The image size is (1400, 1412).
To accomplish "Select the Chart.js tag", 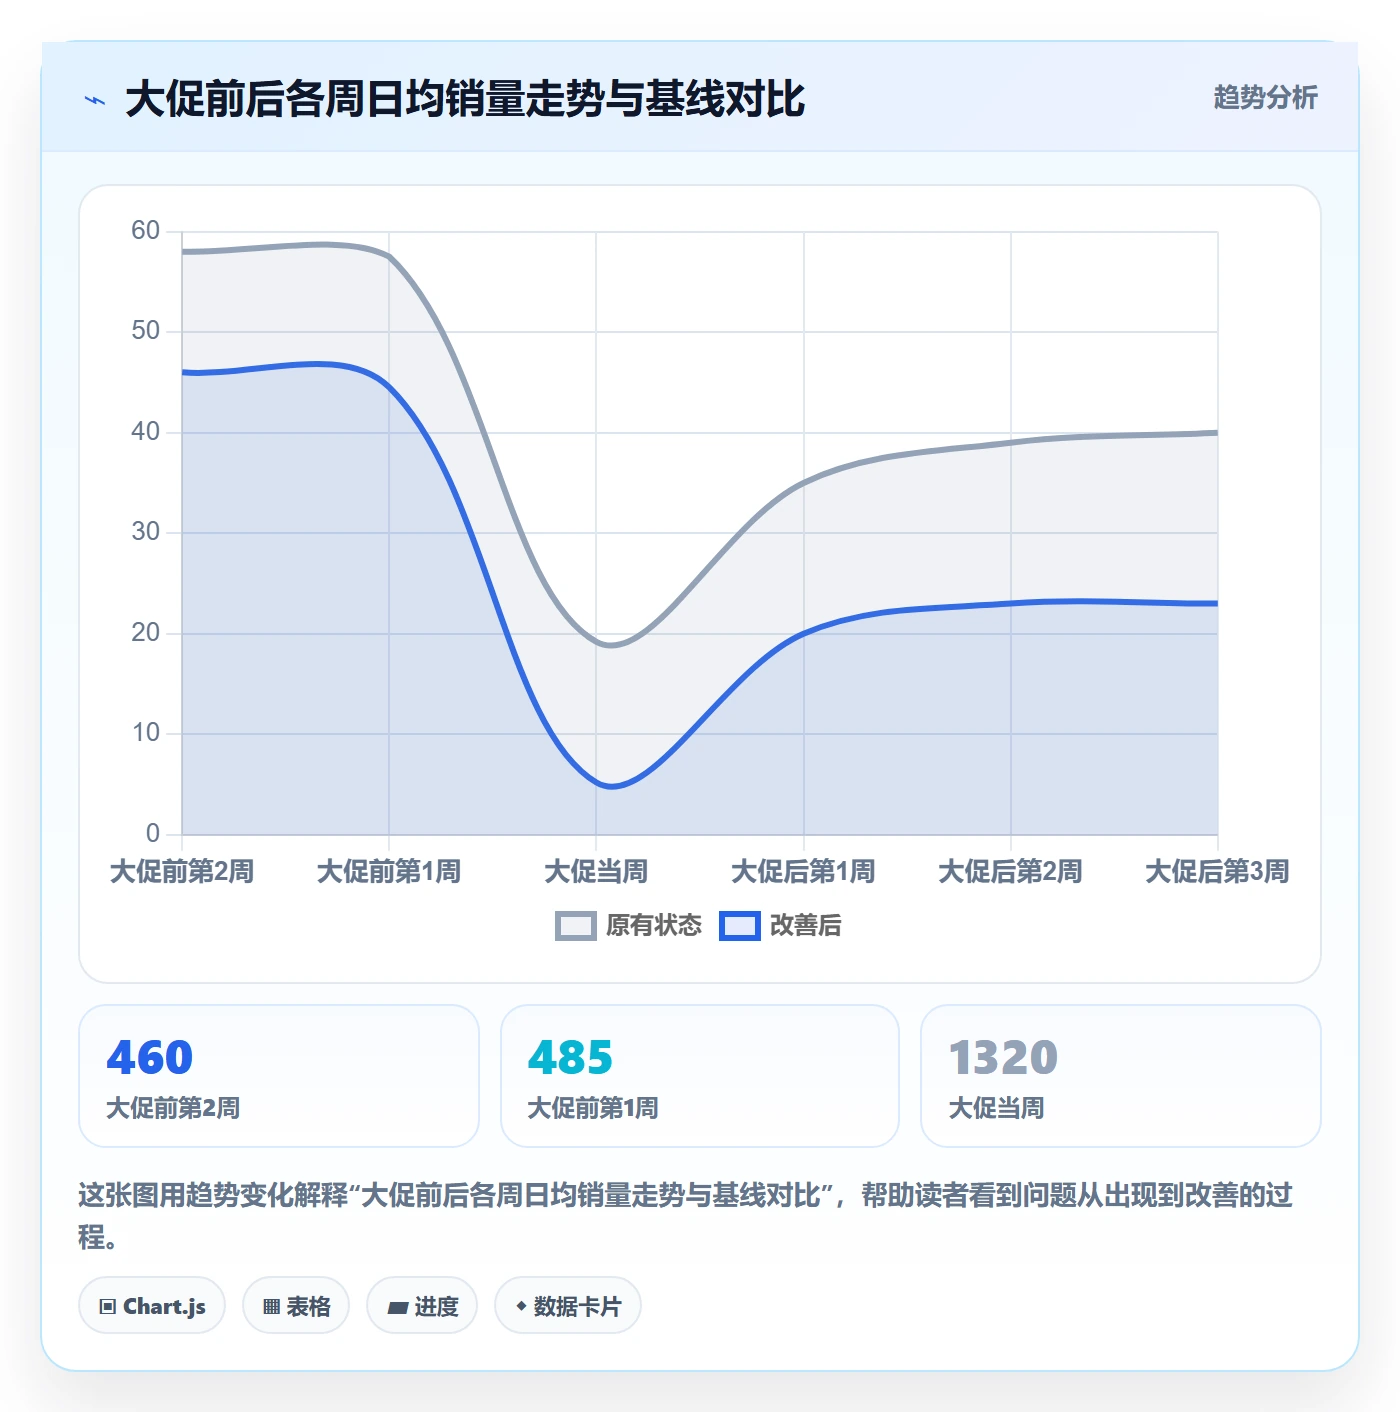I will pyautogui.click(x=152, y=1306).
